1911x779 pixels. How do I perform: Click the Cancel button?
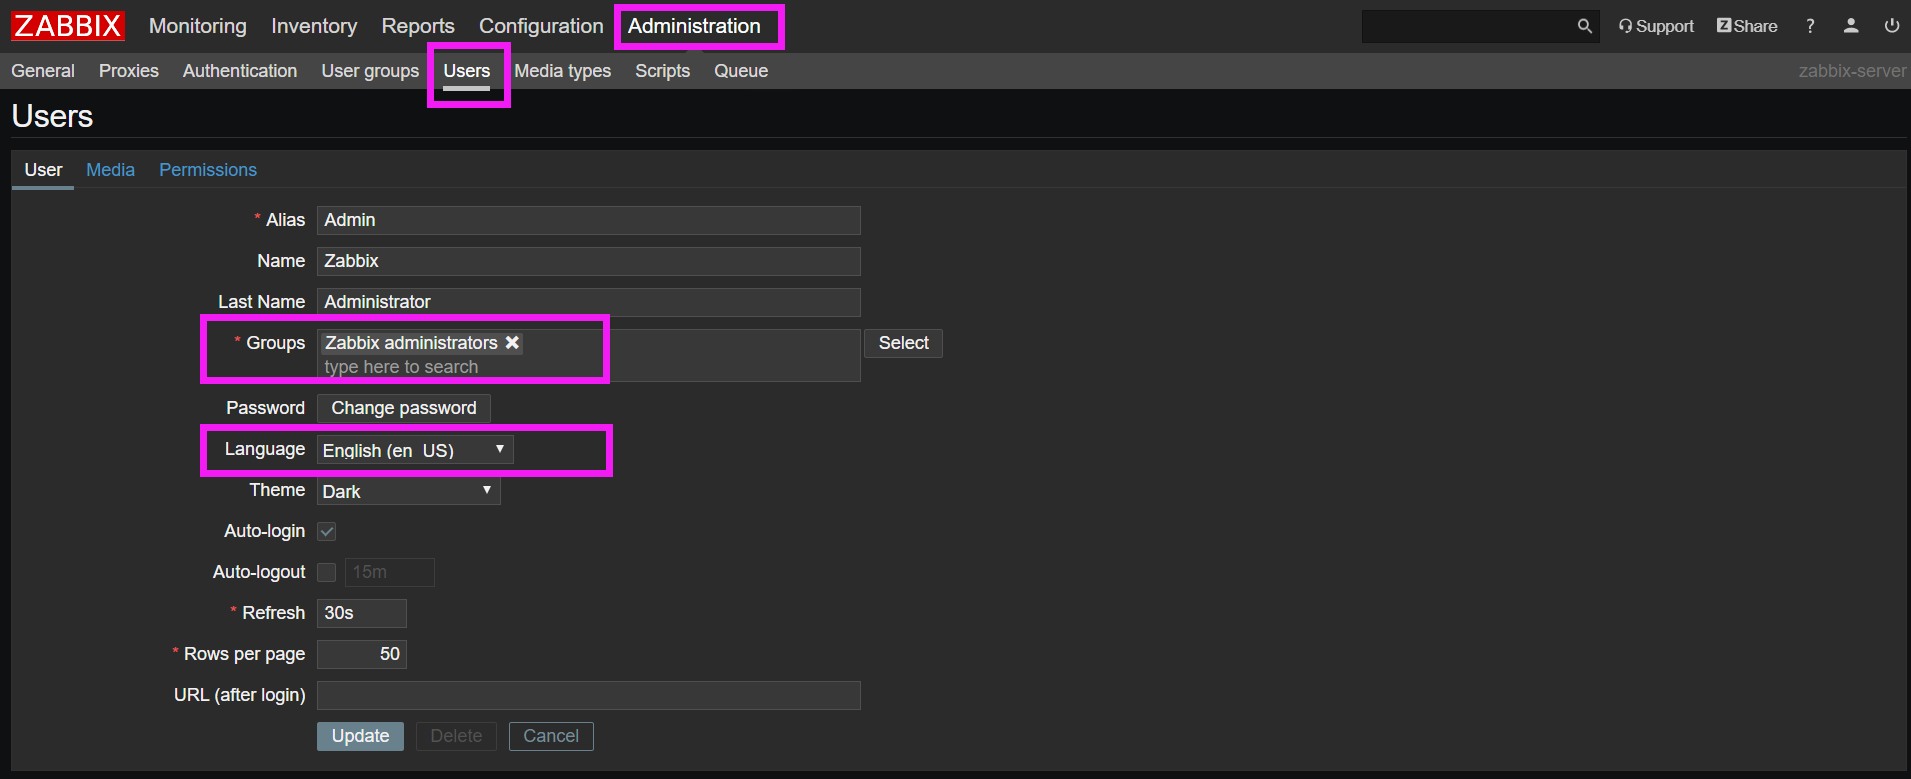click(x=551, y=736)
